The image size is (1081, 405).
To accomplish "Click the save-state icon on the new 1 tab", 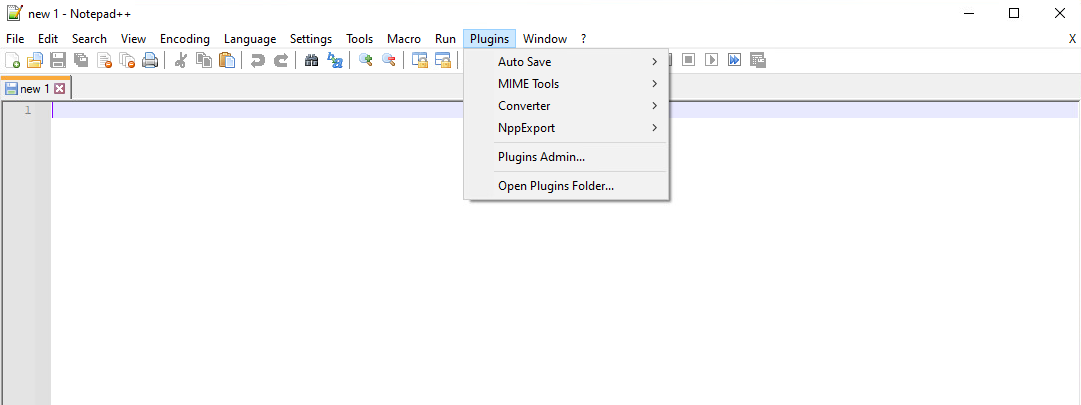I will 11,88.
